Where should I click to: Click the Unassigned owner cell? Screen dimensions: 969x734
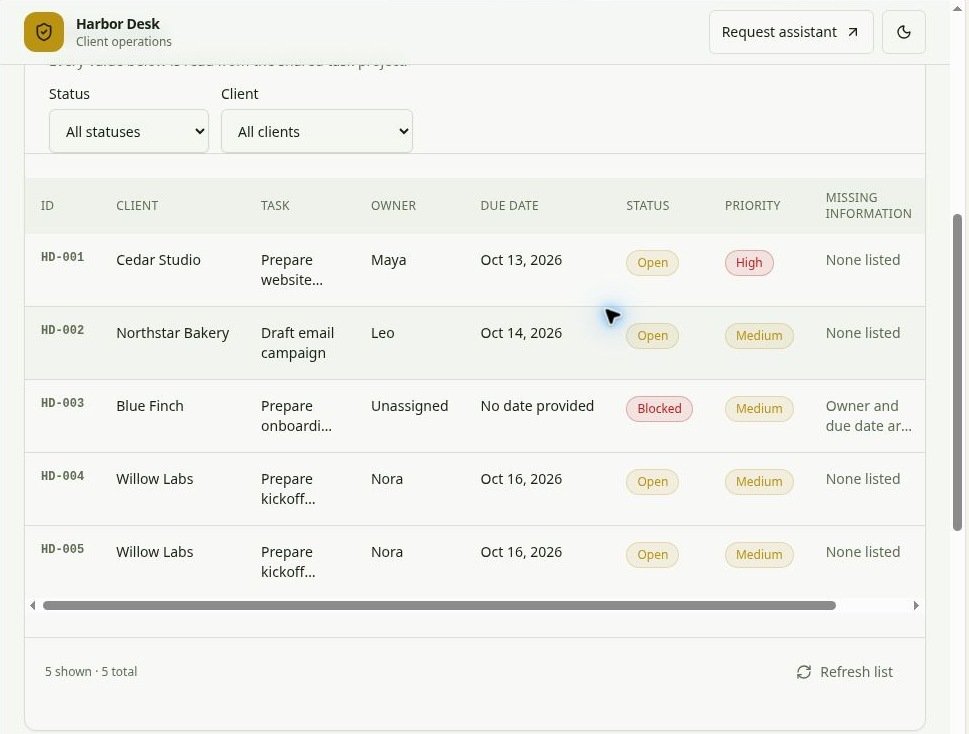pos(409,406)
